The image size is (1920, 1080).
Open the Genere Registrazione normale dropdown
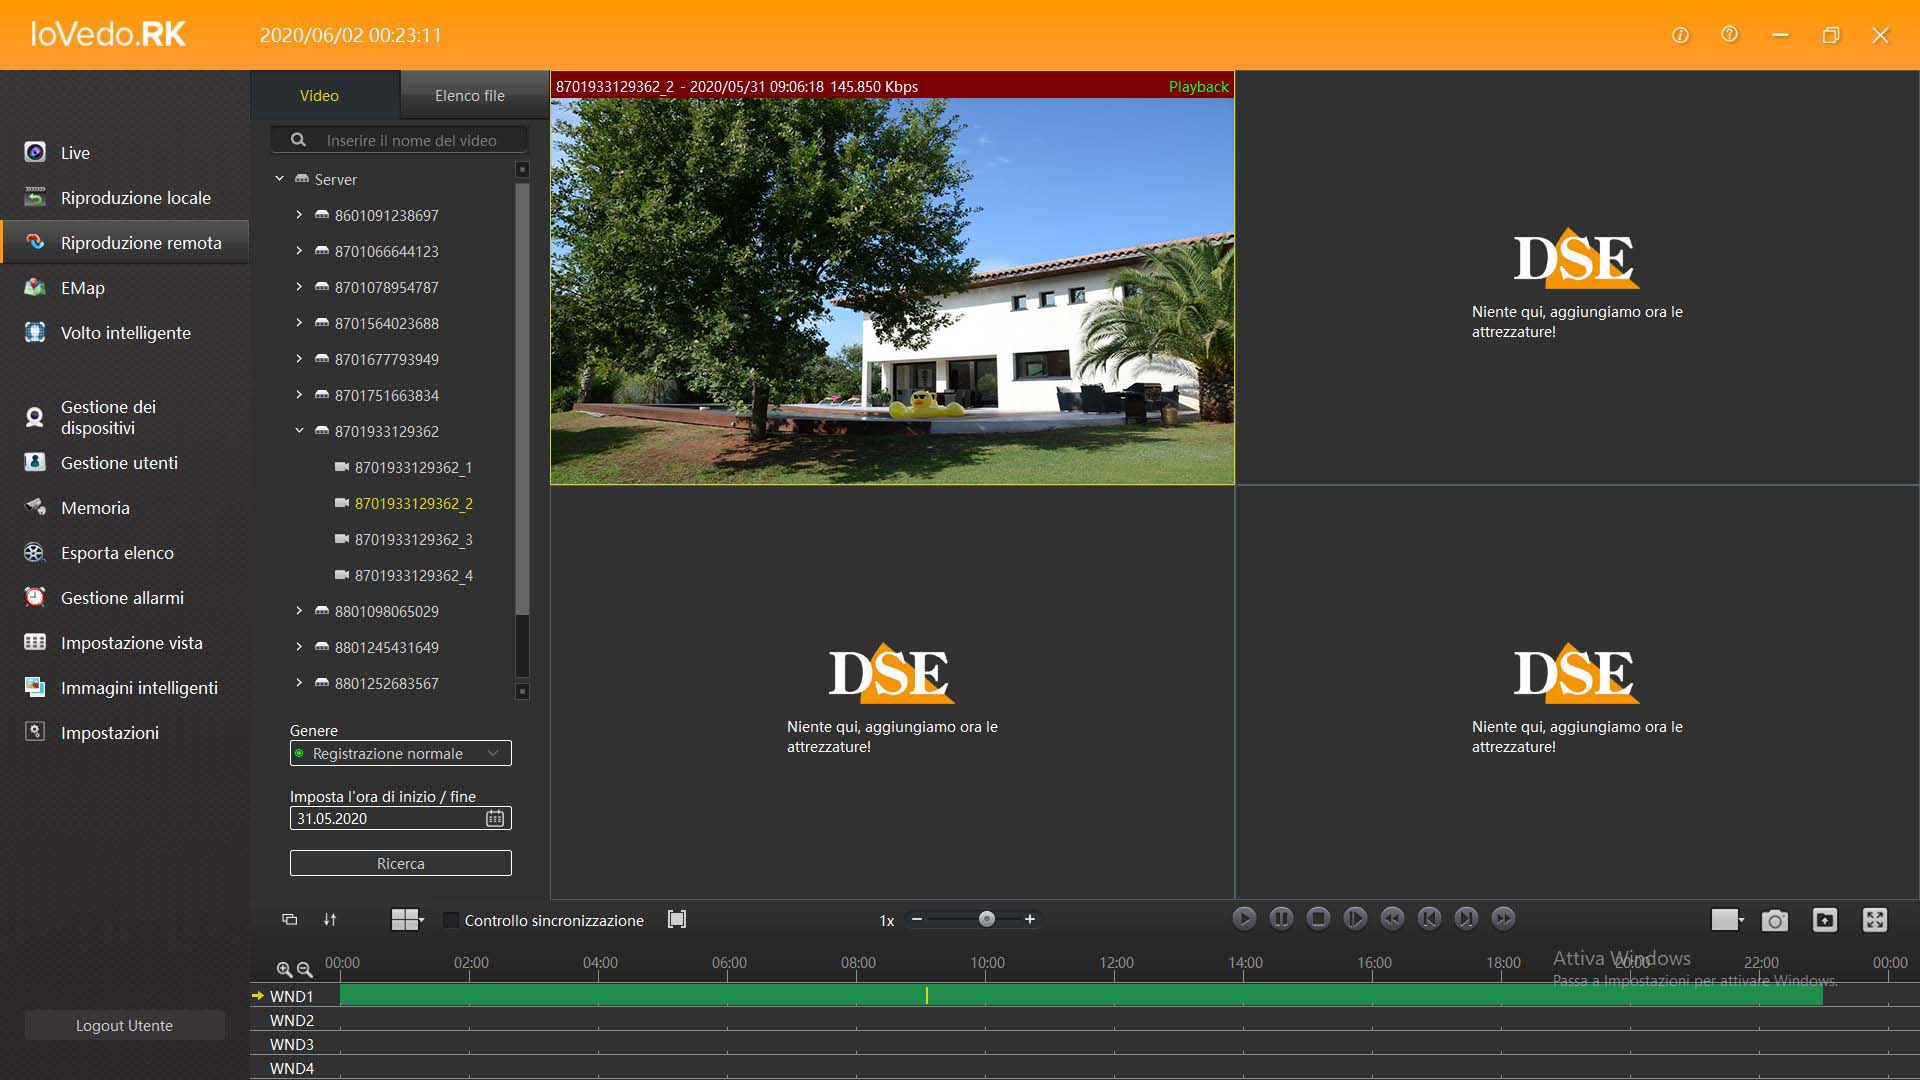(400, 753)
